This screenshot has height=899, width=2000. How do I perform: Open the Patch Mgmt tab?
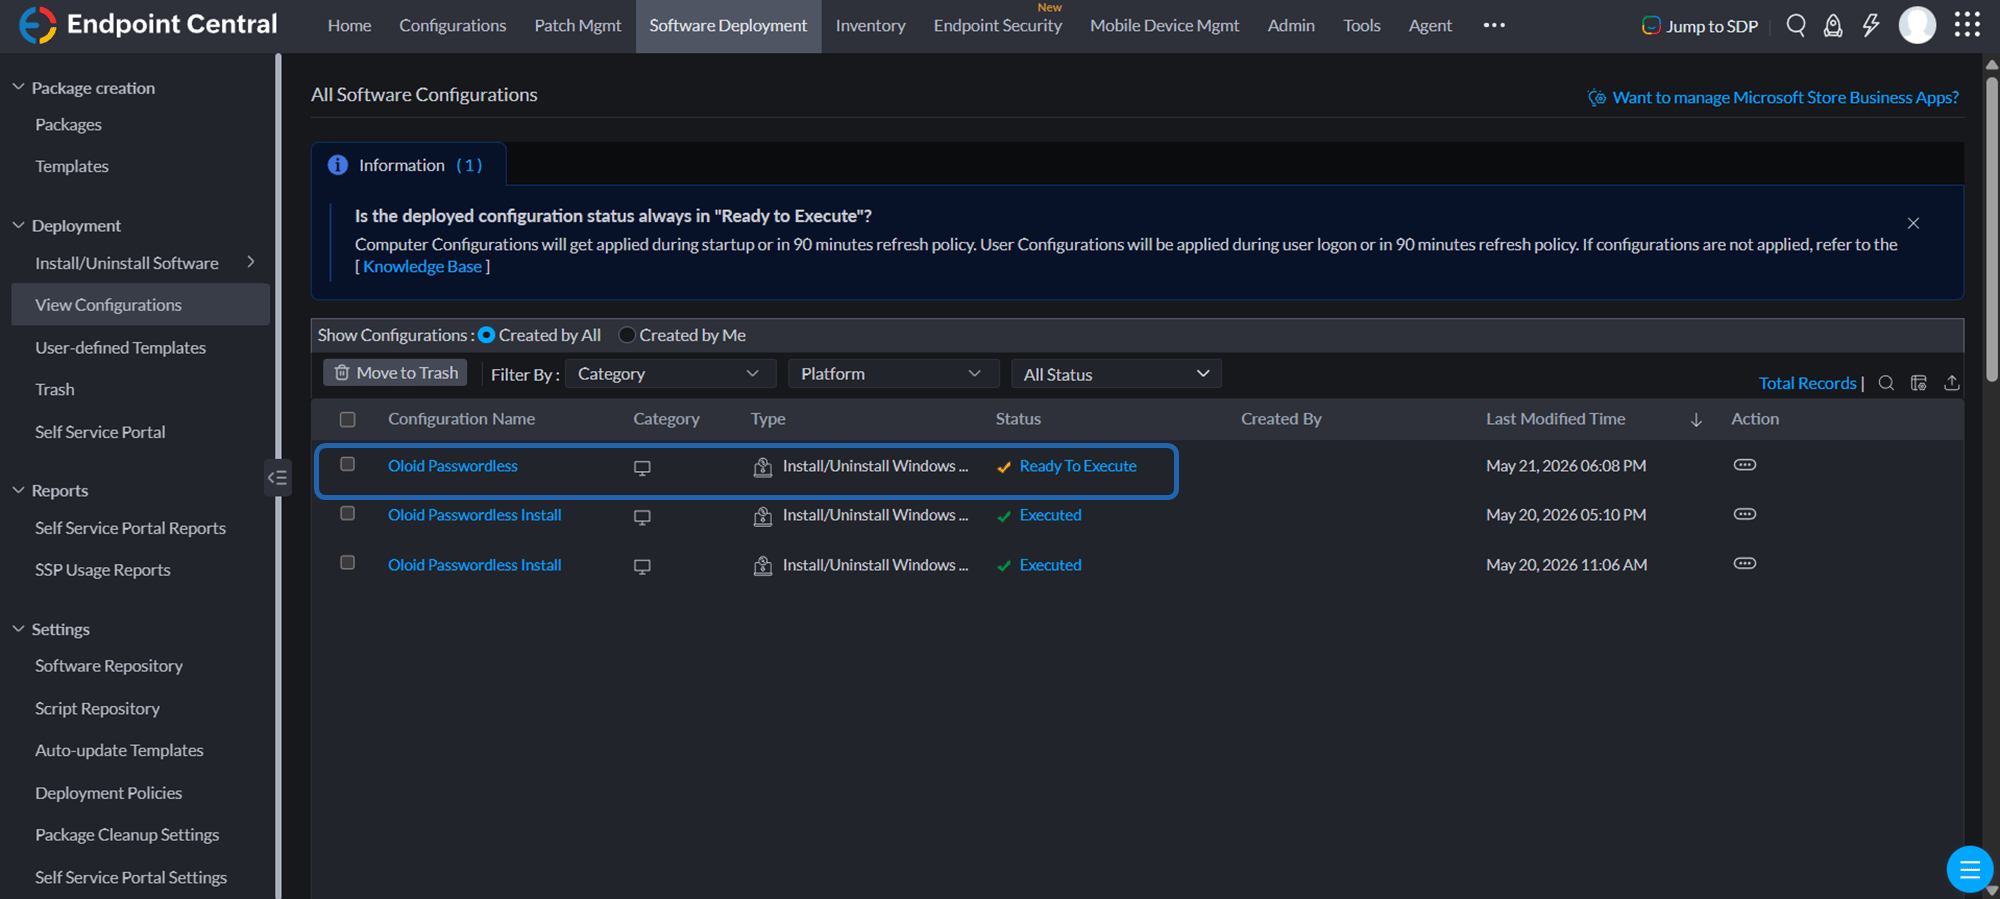point(578,25)
